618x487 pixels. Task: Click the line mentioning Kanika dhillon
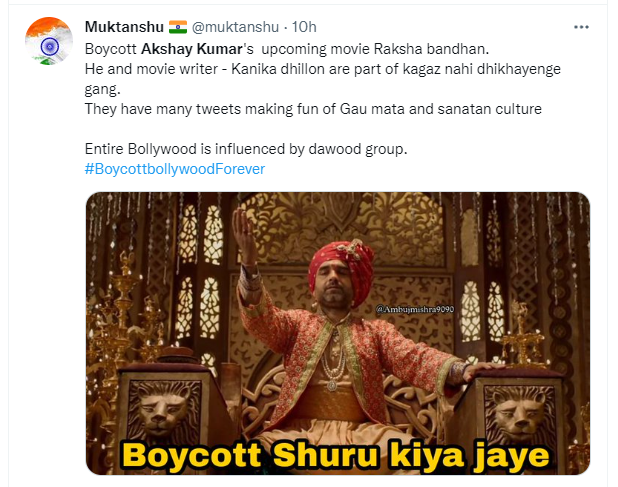(322, 69)
